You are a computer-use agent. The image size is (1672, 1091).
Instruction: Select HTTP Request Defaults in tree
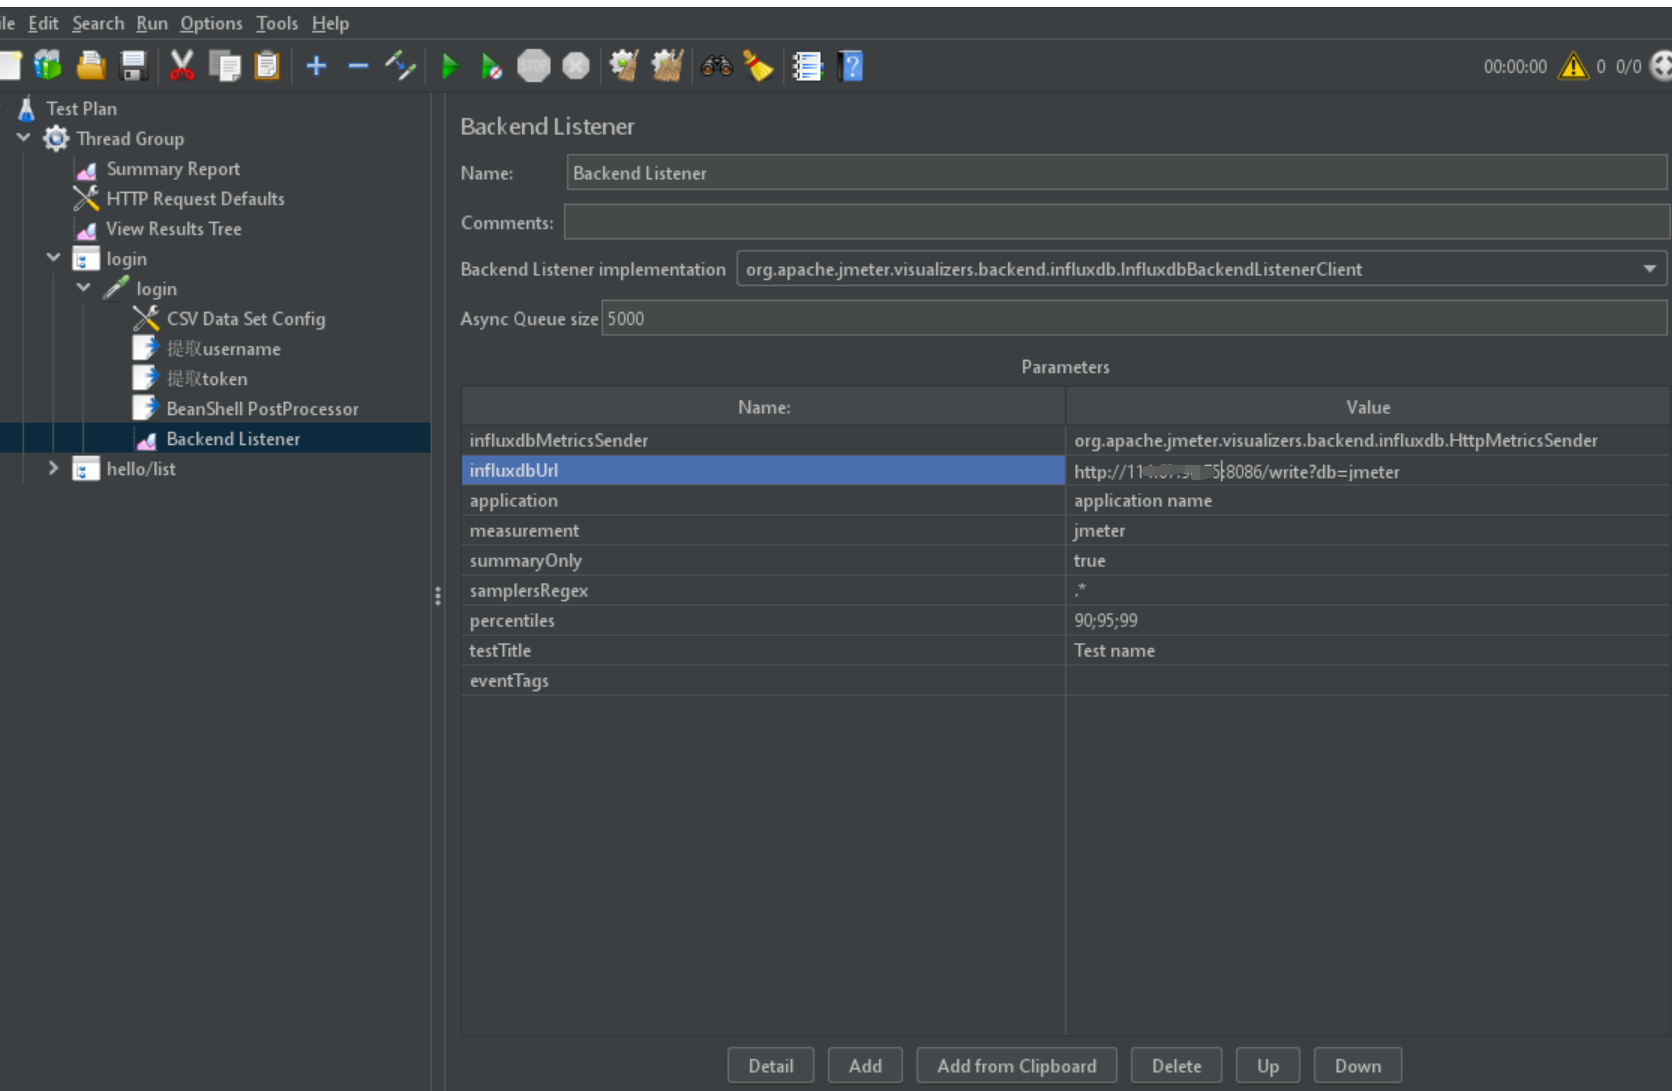tap(195, 199)
